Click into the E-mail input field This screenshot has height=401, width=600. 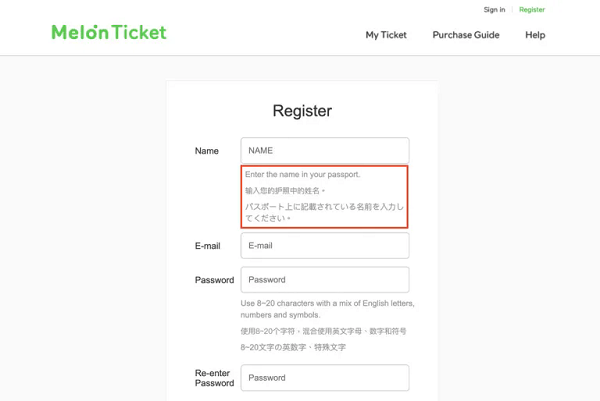click(325, 245)
